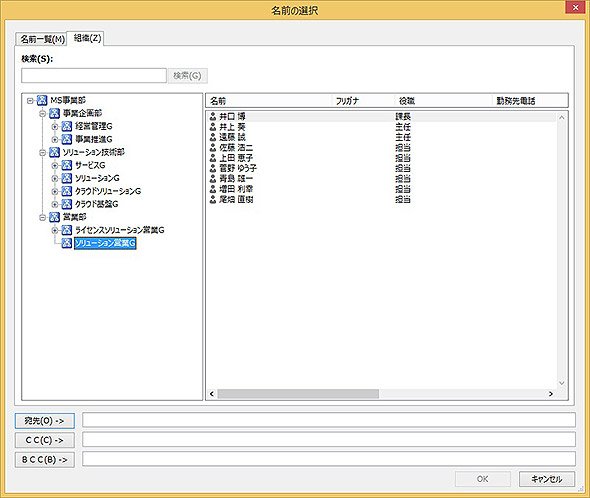Image resolution: width=590 pixels, height=498 pixels.
Task: Click the 営業部 department icon
Action: tap(55, 217)
